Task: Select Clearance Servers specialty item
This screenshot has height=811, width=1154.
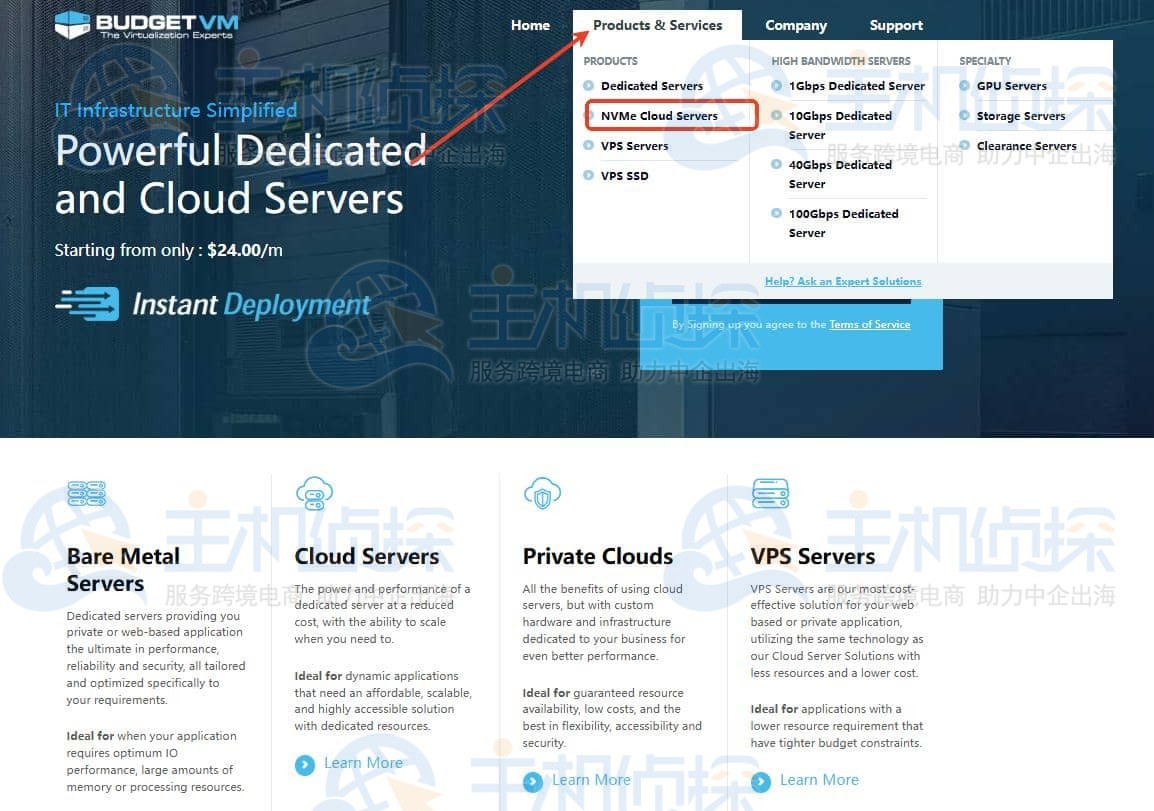Action: pyautogui.click(x=1026, y=146)
